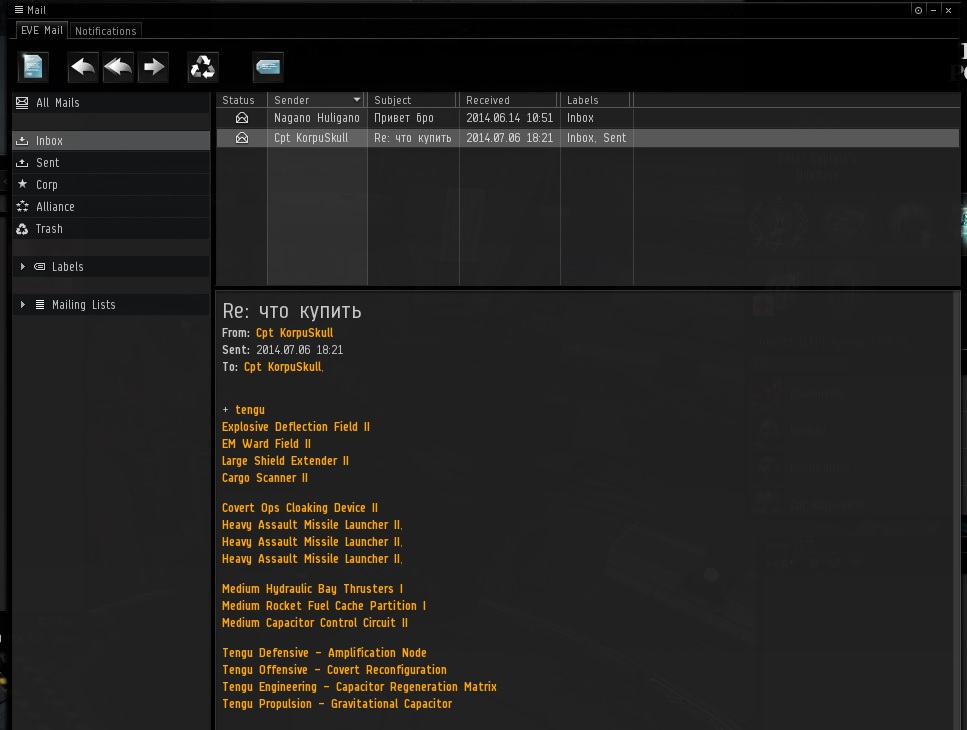Image resolution: width=967 pixels, height=730 pixels.
Task: Open Tengu Offensive - Covert Reconfiguration link
Action: (334, 670)
